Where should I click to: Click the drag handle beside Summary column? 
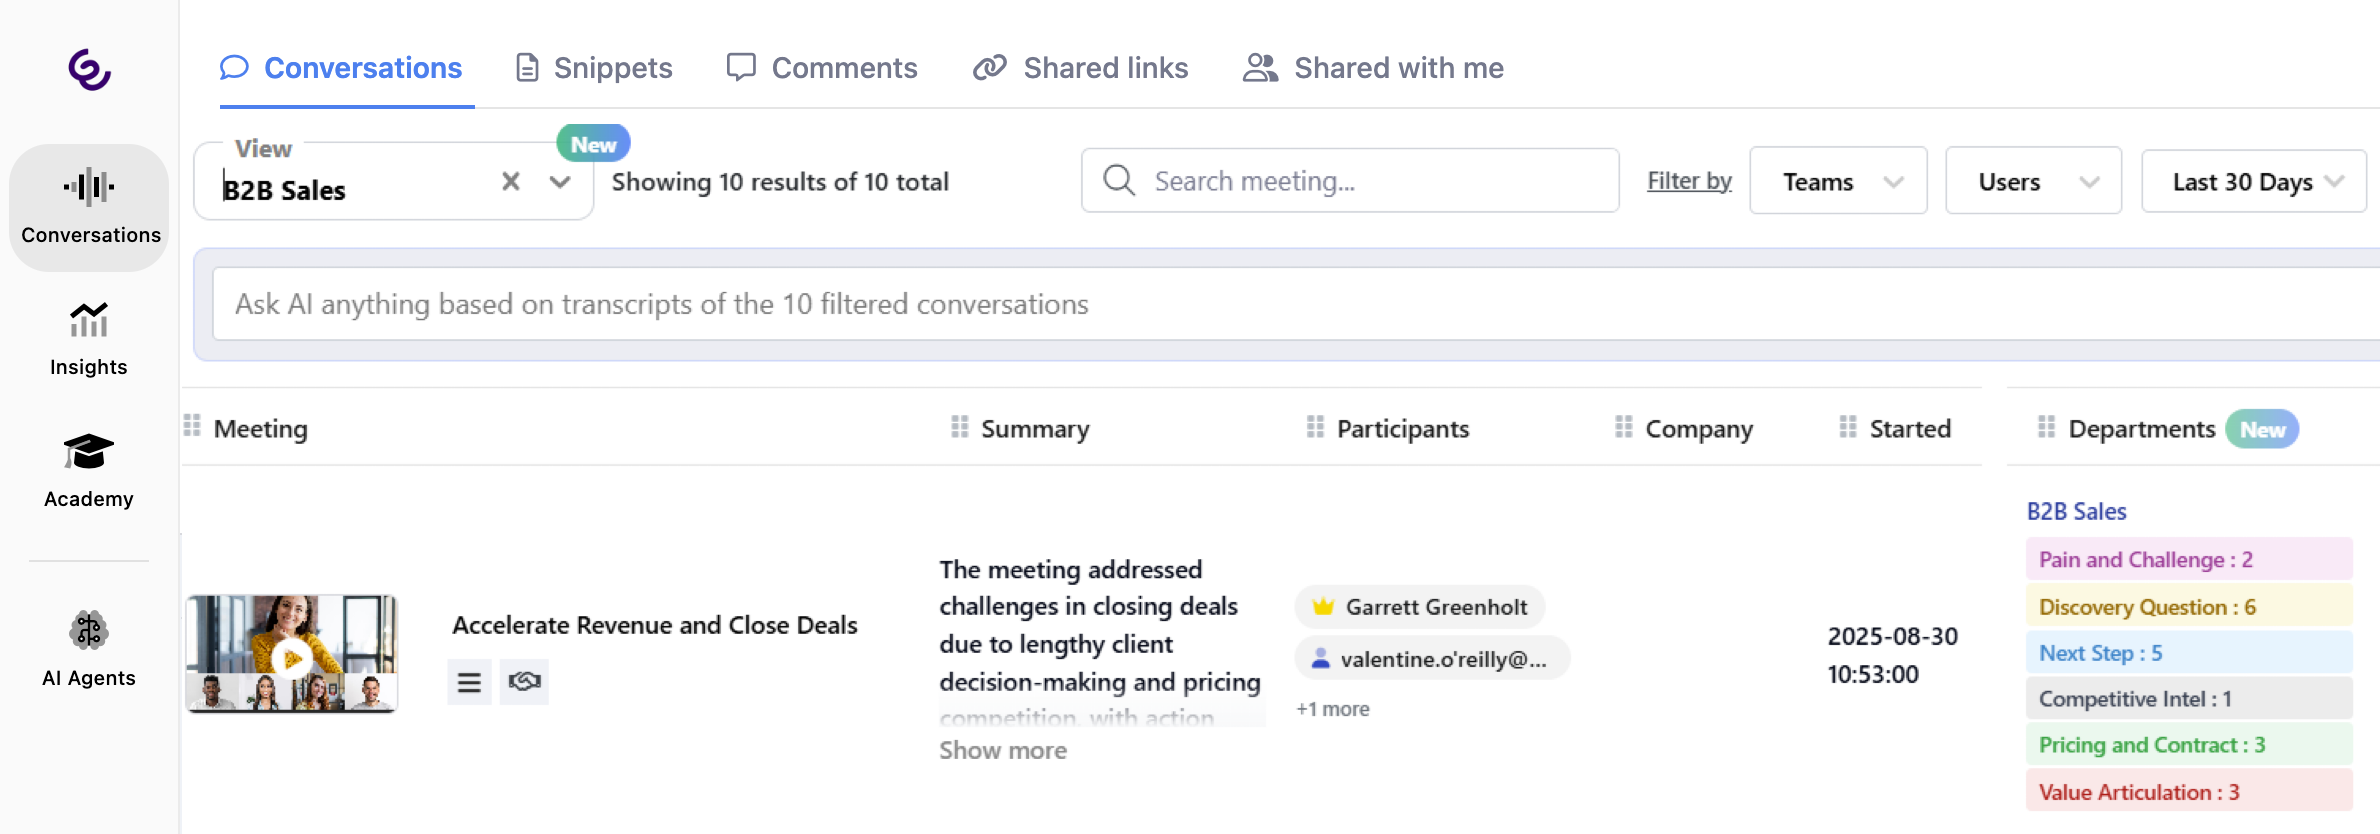point(960,427)
